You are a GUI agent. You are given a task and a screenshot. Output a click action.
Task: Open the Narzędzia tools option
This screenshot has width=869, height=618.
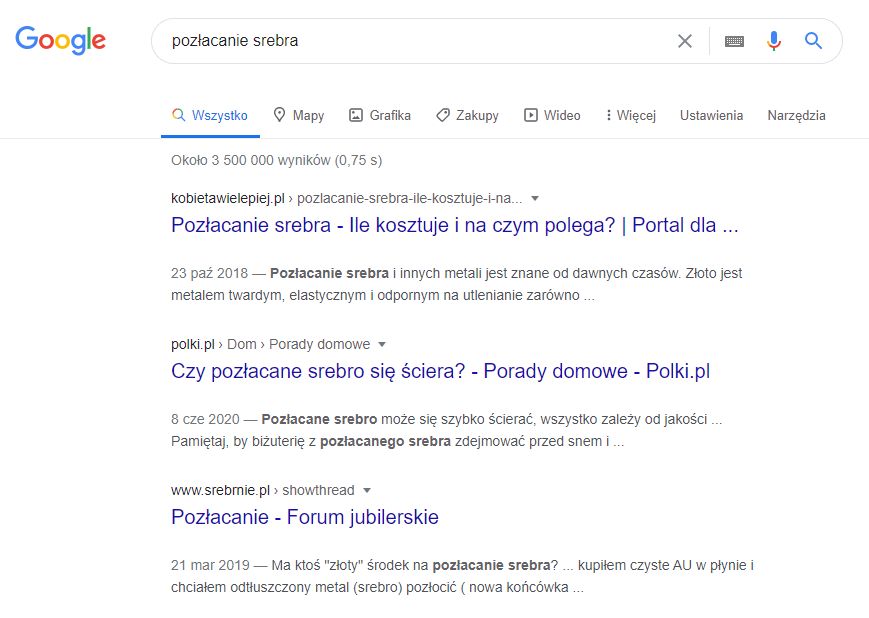[796, 115]
